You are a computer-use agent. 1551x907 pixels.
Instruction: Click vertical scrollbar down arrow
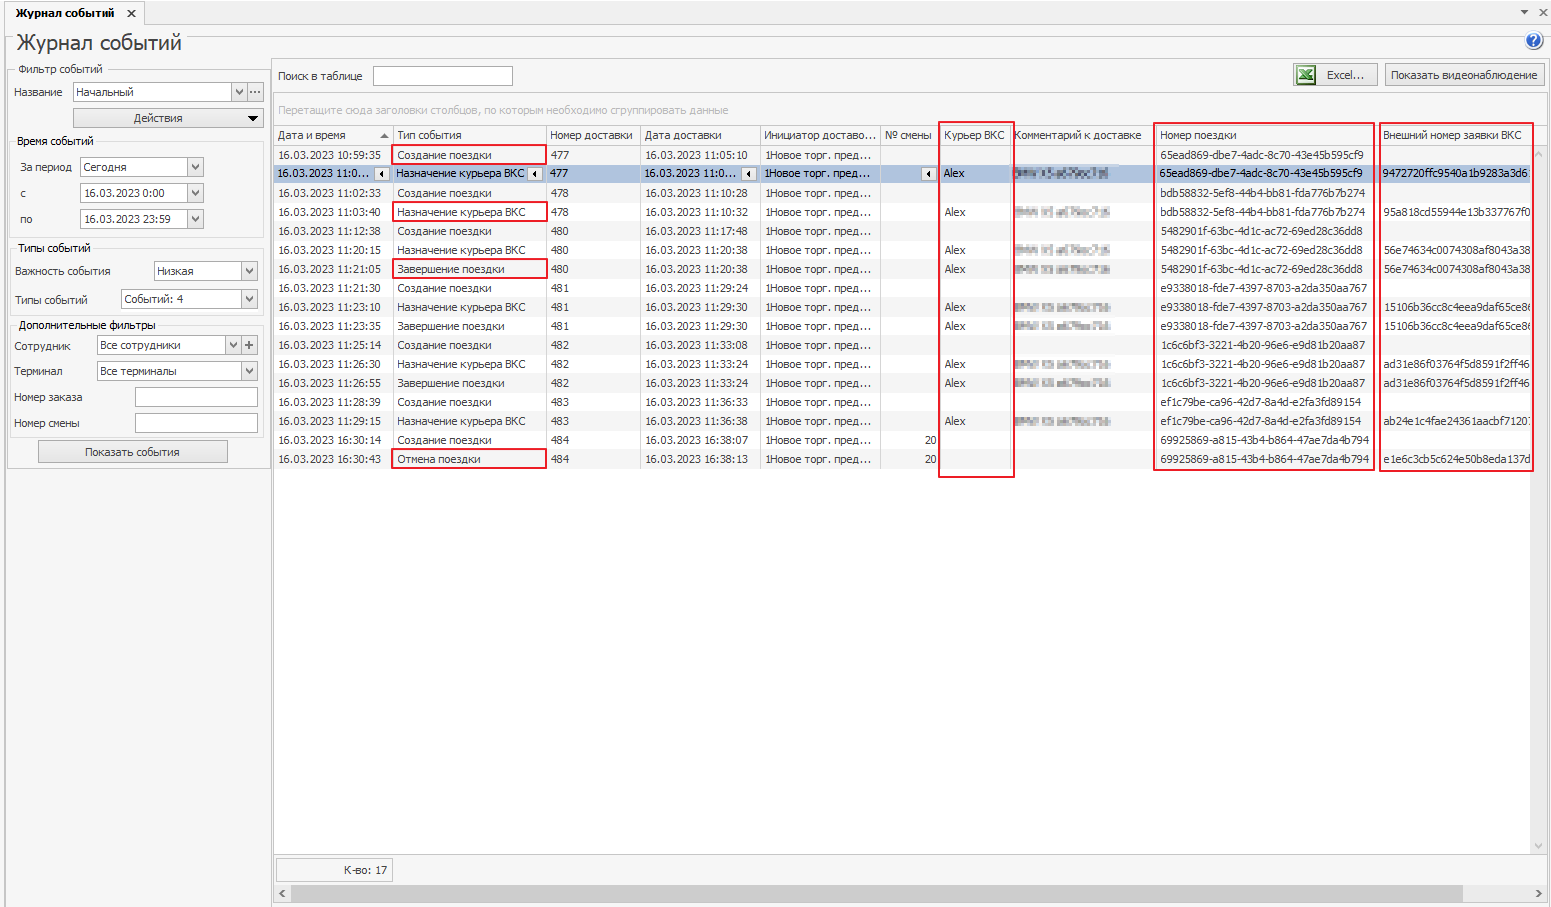(x=1538, y=846)
